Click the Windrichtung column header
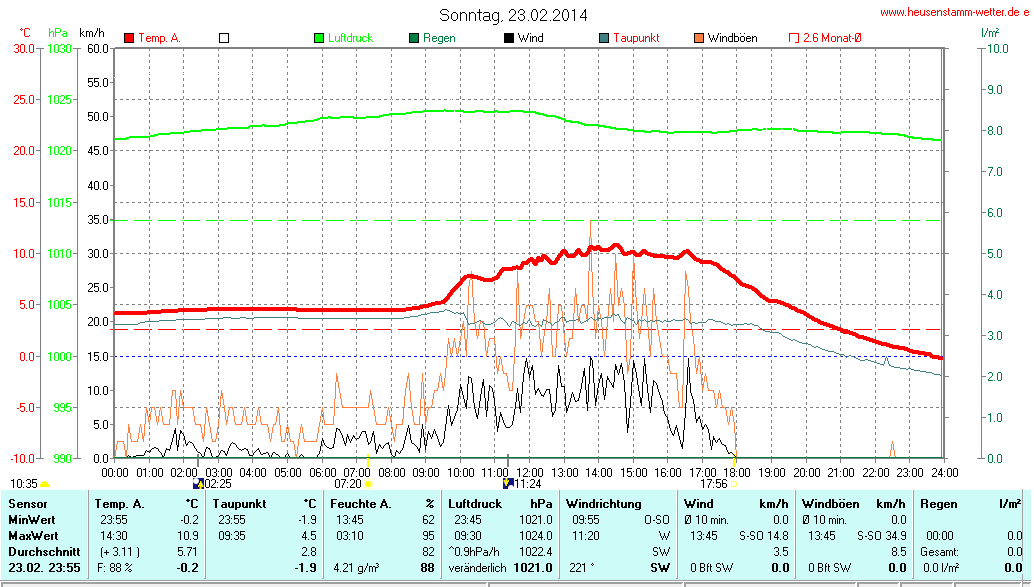Image resolution: width=1034 pixels, height=587 pixels. 603,504
